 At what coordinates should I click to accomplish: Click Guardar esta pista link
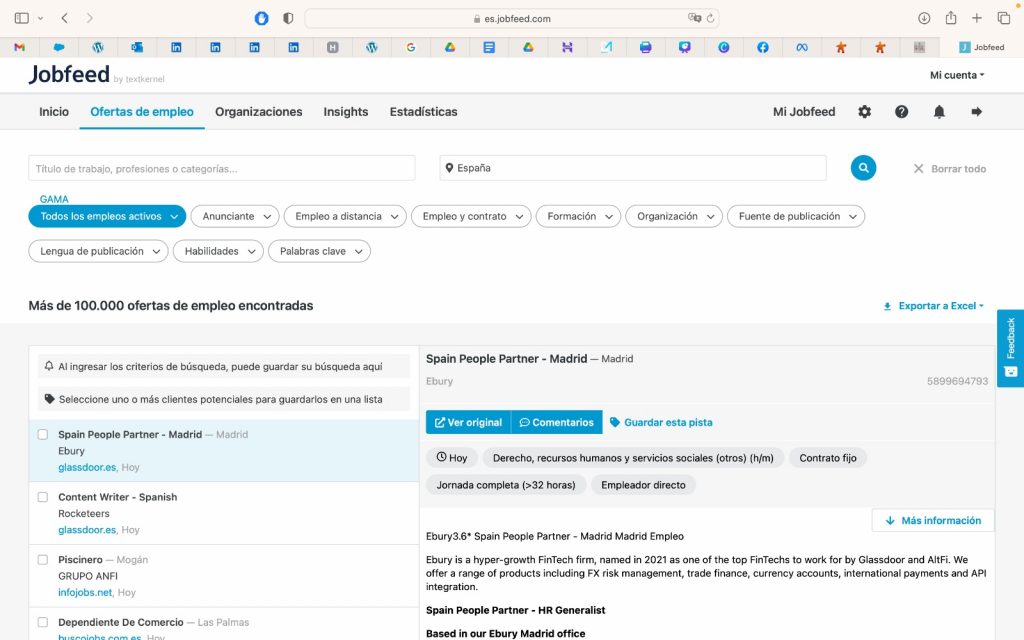point(661,422)
